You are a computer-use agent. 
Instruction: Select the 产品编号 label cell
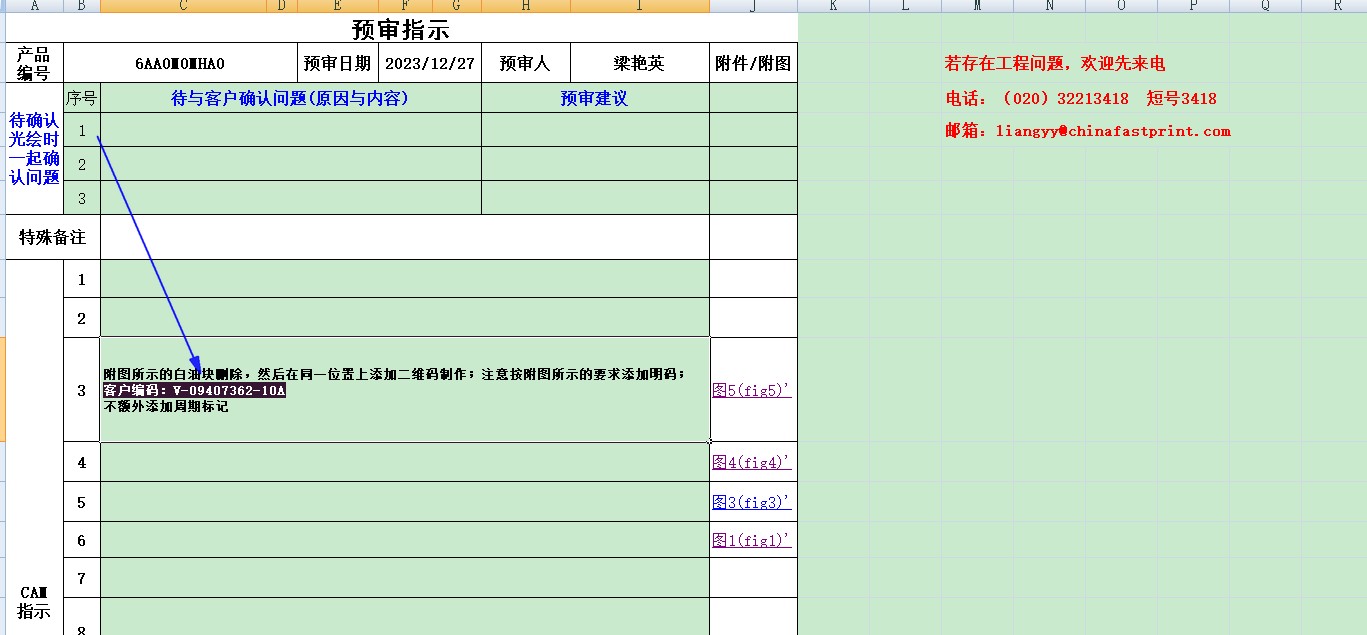(34, 63)
